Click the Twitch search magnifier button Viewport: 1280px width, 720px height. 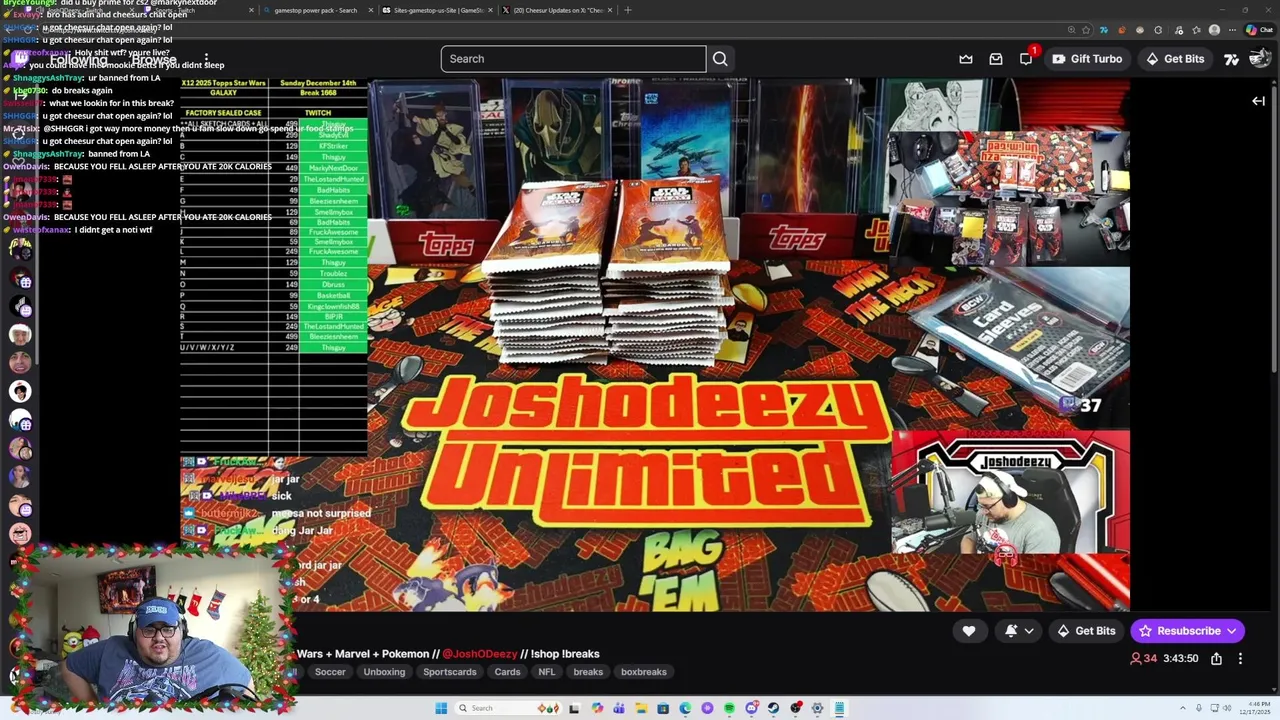pos(720,59)
